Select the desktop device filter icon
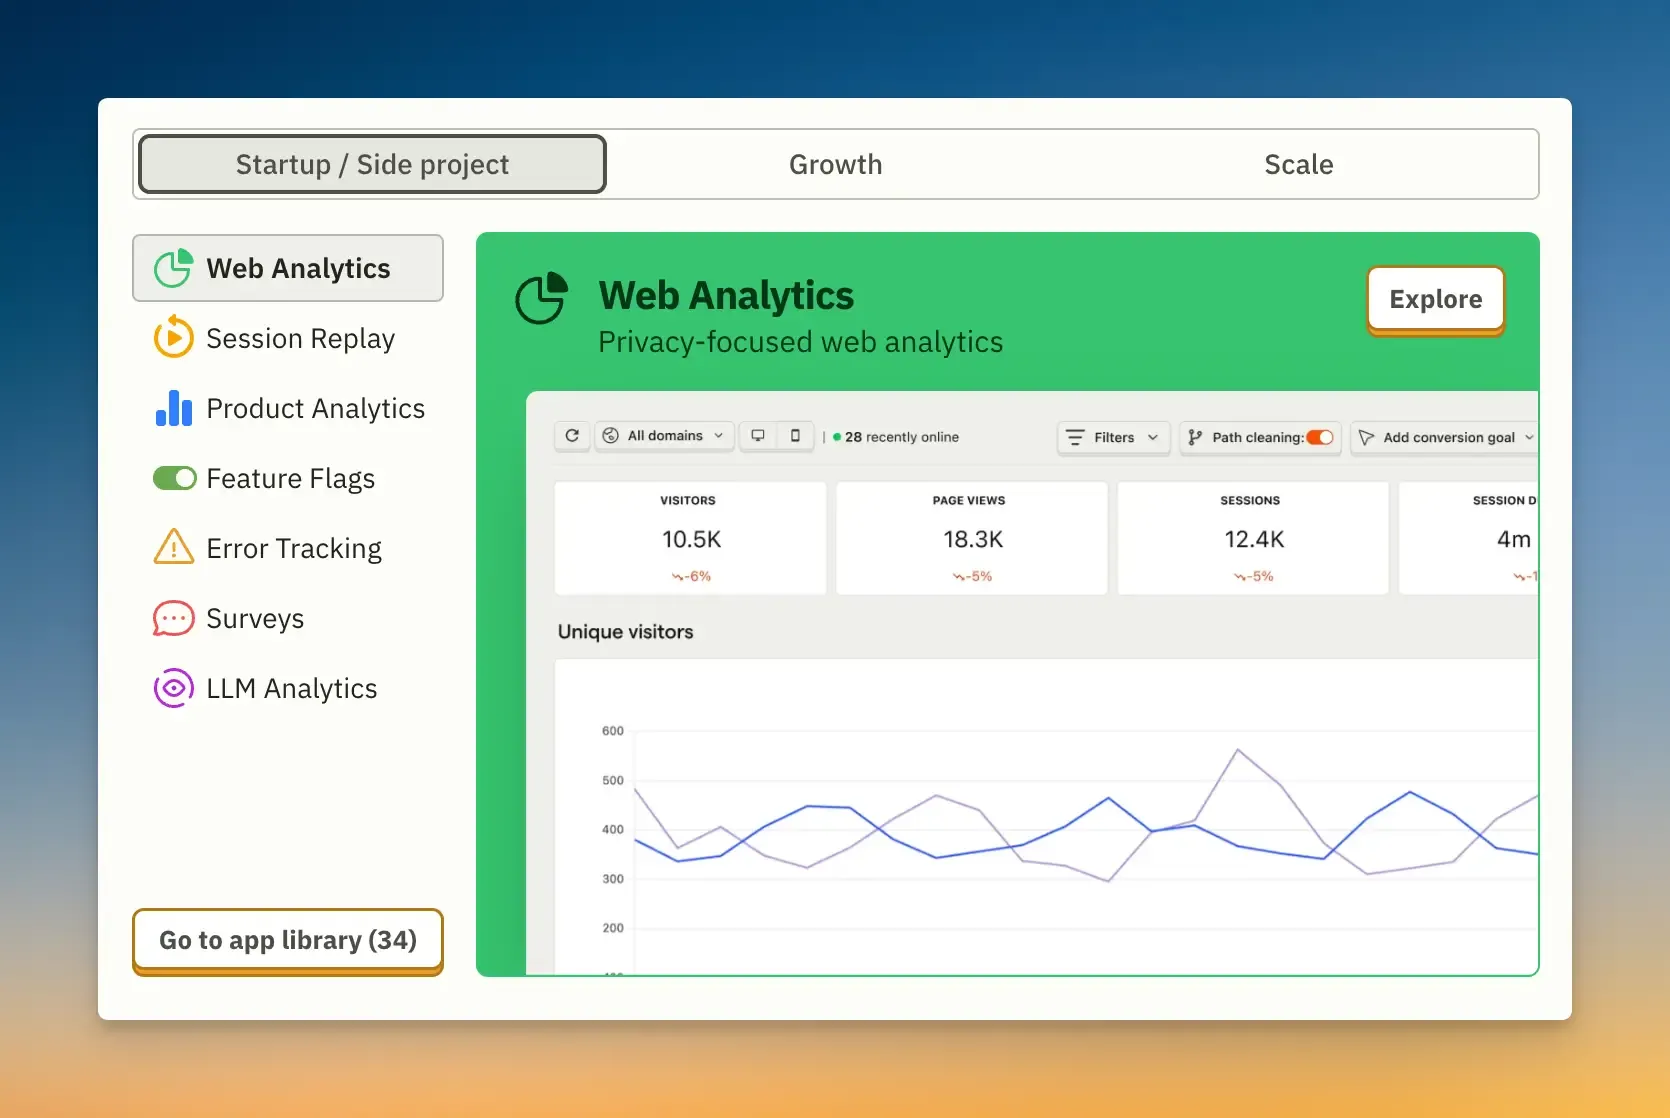Viewport: 1670px width, 1118px height. (758, 436)
